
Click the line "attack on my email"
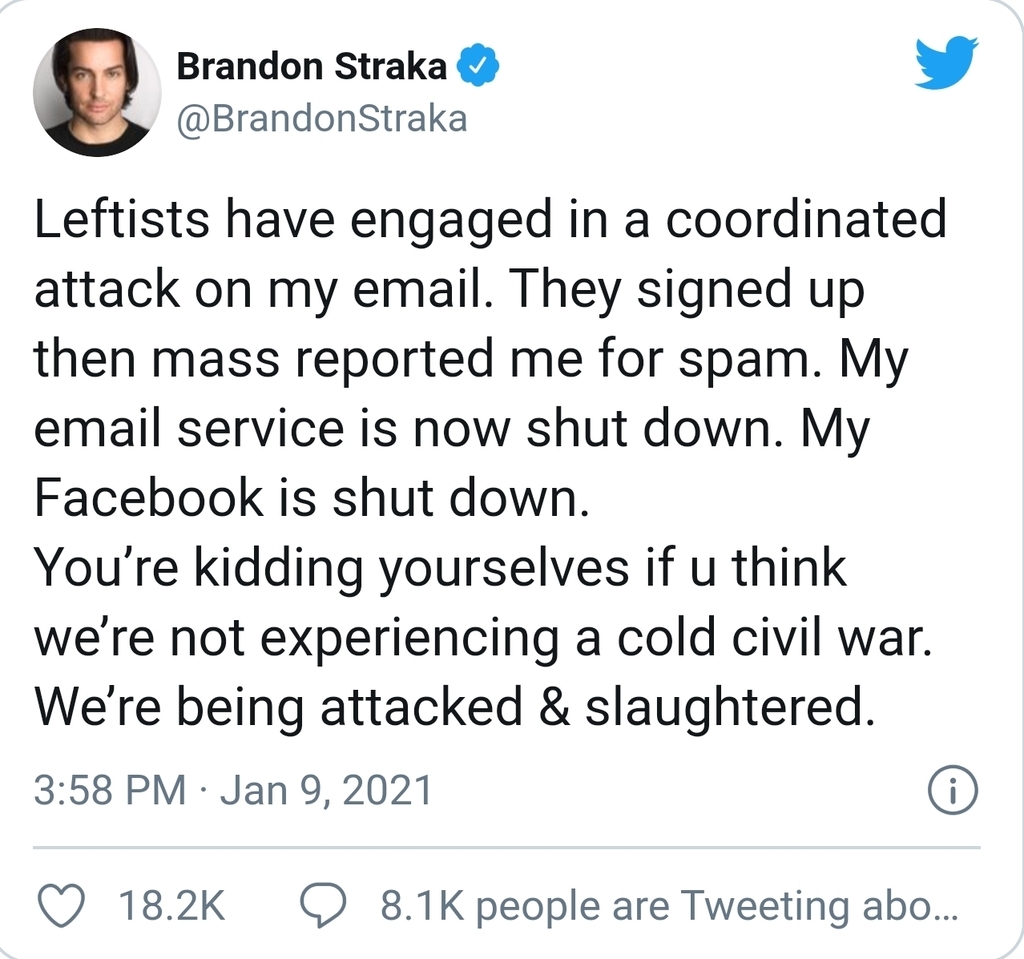pos(449,291)
